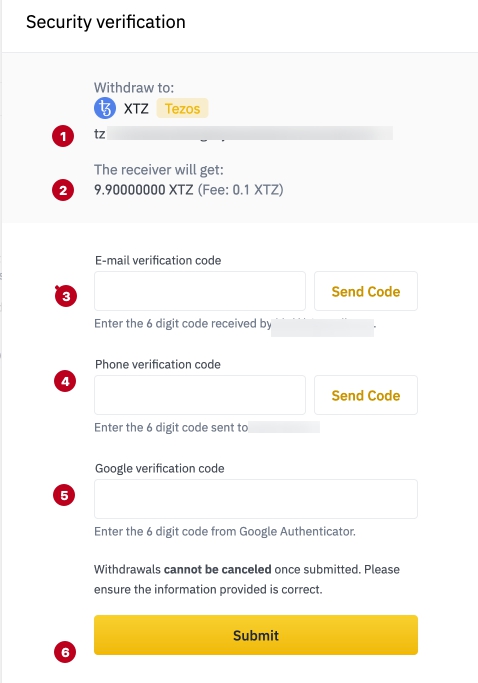This screenshot has width=478, height=683.
Task: Click the Google Authenticator hint text
Action: 225,531
